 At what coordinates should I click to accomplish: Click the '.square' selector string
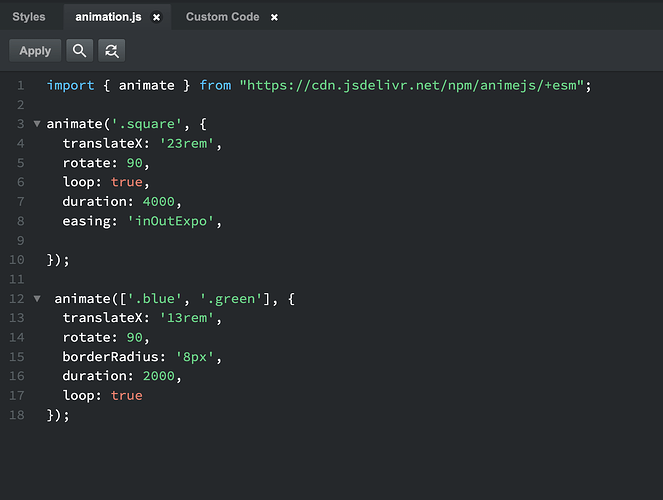pos(146,124)
